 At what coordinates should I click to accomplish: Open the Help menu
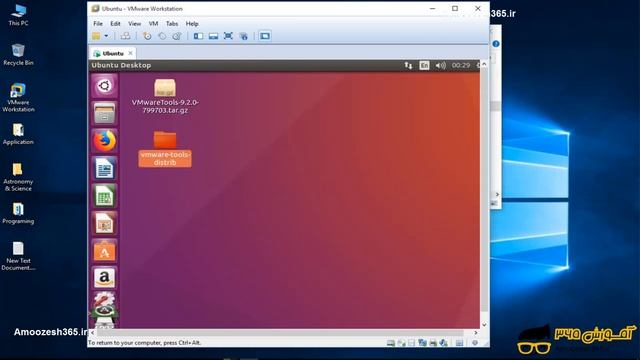192,24
